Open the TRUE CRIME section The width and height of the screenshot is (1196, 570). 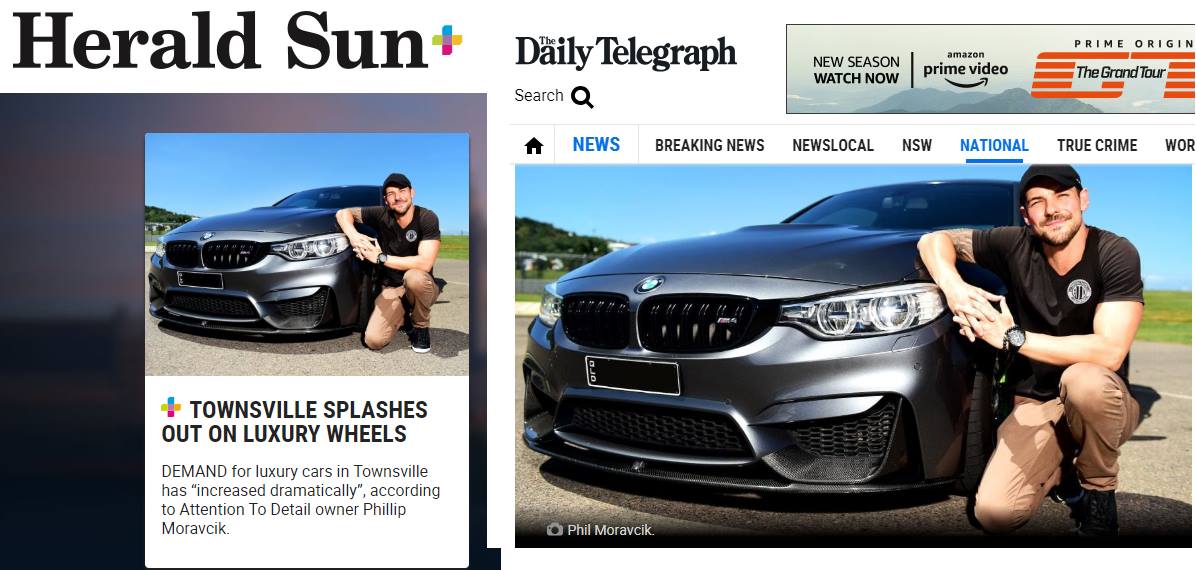click(x=1097, y=145)
